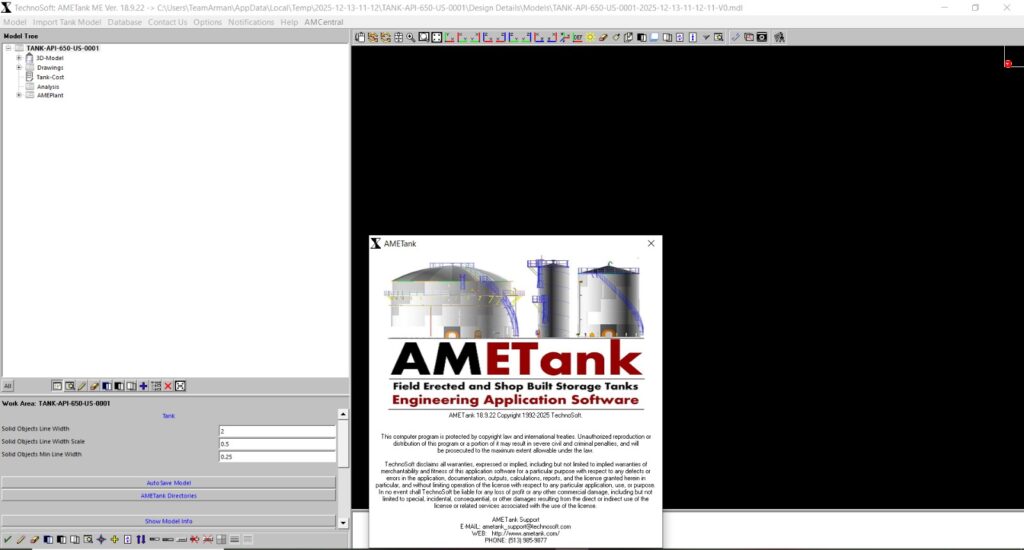1024x550 pixels.
Task: Select the zoom-box window icon in viewport toolbar
Action: point(424,37)
